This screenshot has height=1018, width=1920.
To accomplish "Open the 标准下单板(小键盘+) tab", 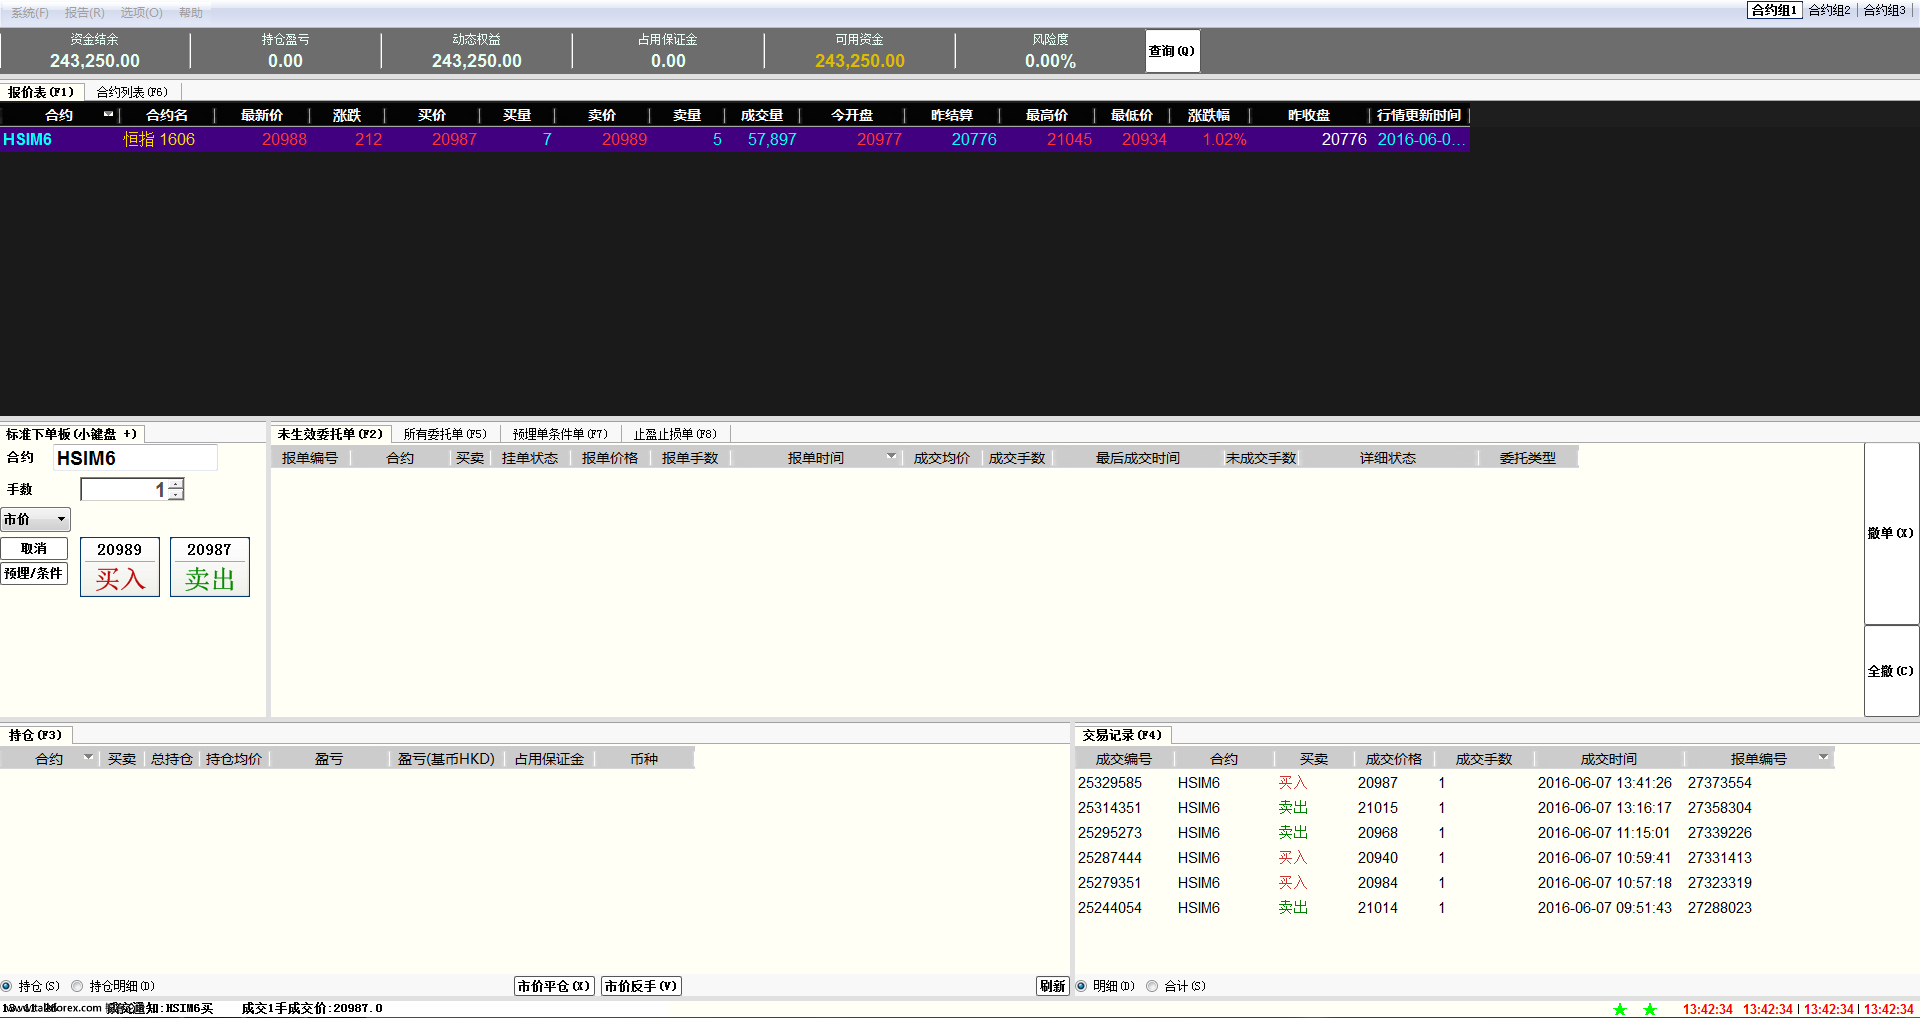I will coord(71,434).
